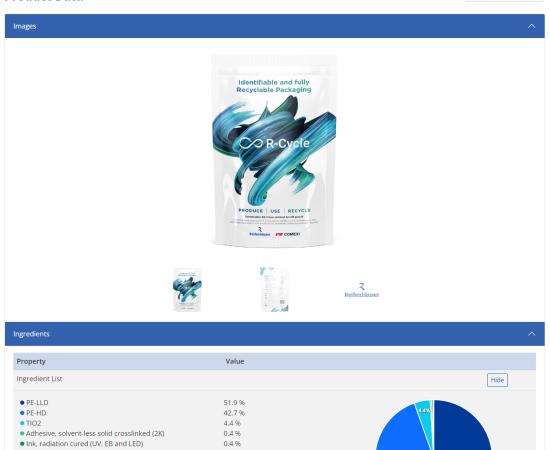This screenshot has height=450, width=550.
Task: Click the Ingredients header bar
Action: [x=275, y=334]
